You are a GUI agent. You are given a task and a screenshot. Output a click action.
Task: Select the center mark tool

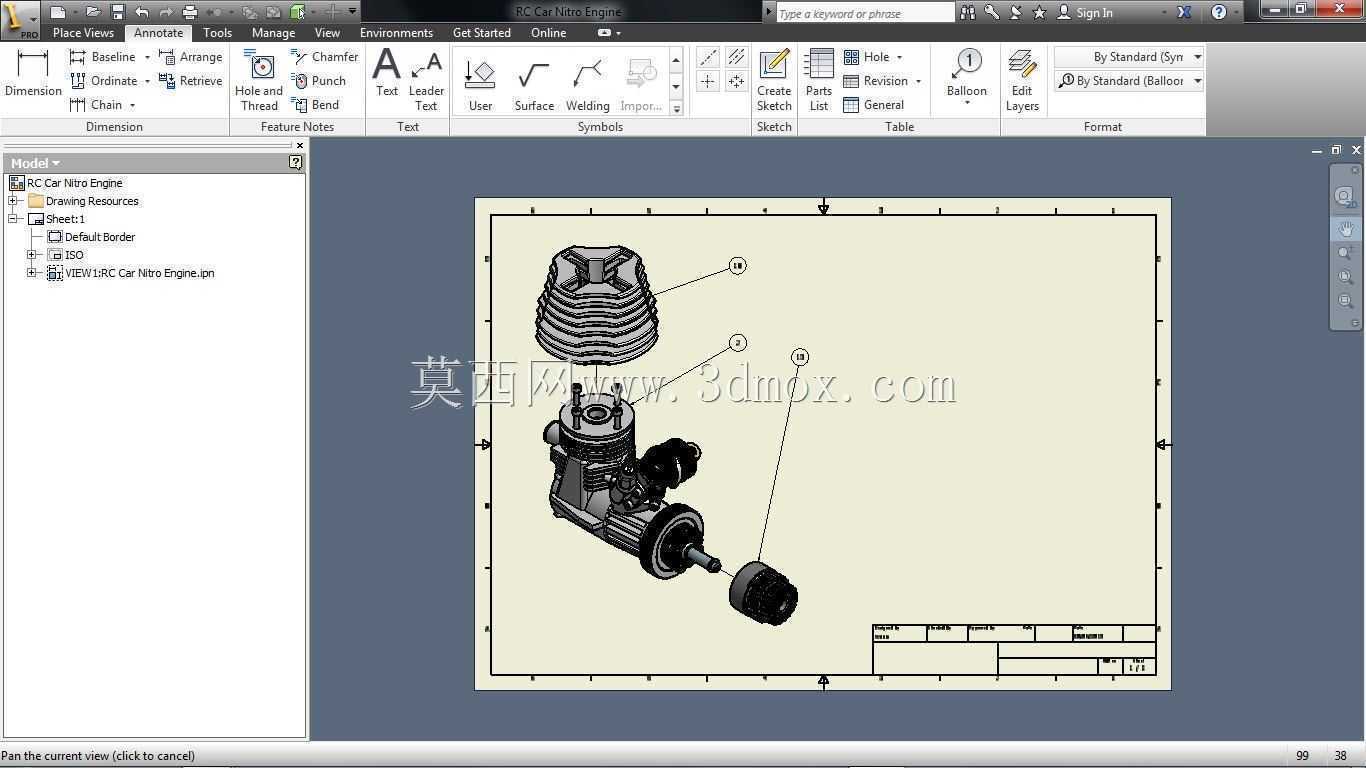click(708, 82)
